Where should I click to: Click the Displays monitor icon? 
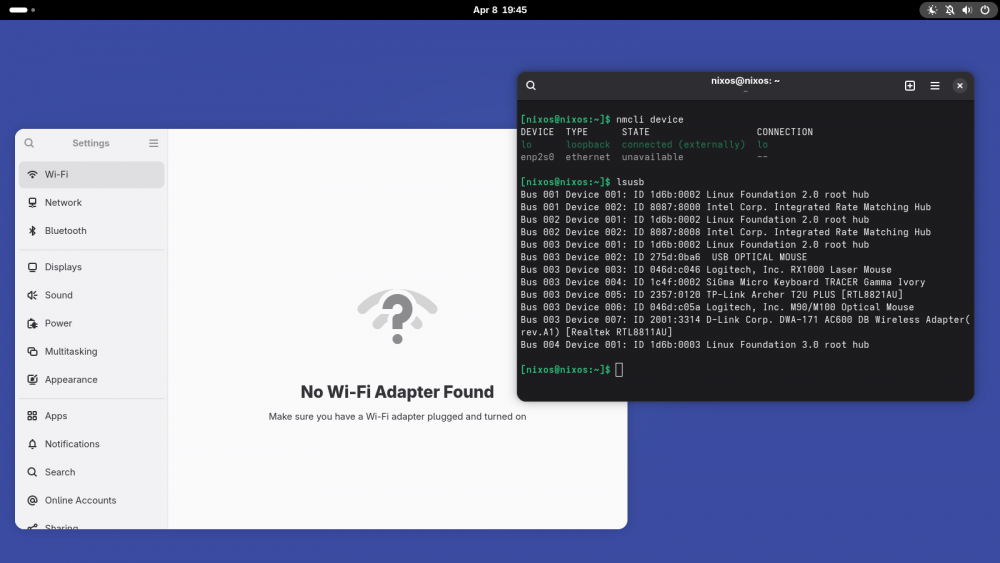click(x=33, y=267)
